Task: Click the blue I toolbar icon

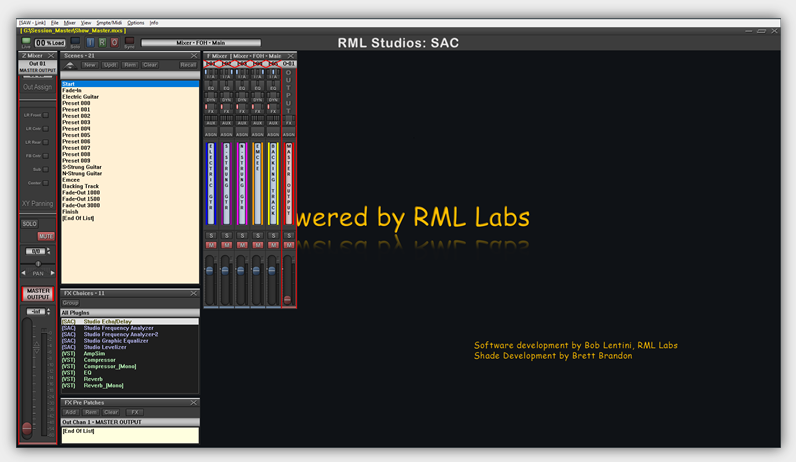Action: [x=88, y=43]
